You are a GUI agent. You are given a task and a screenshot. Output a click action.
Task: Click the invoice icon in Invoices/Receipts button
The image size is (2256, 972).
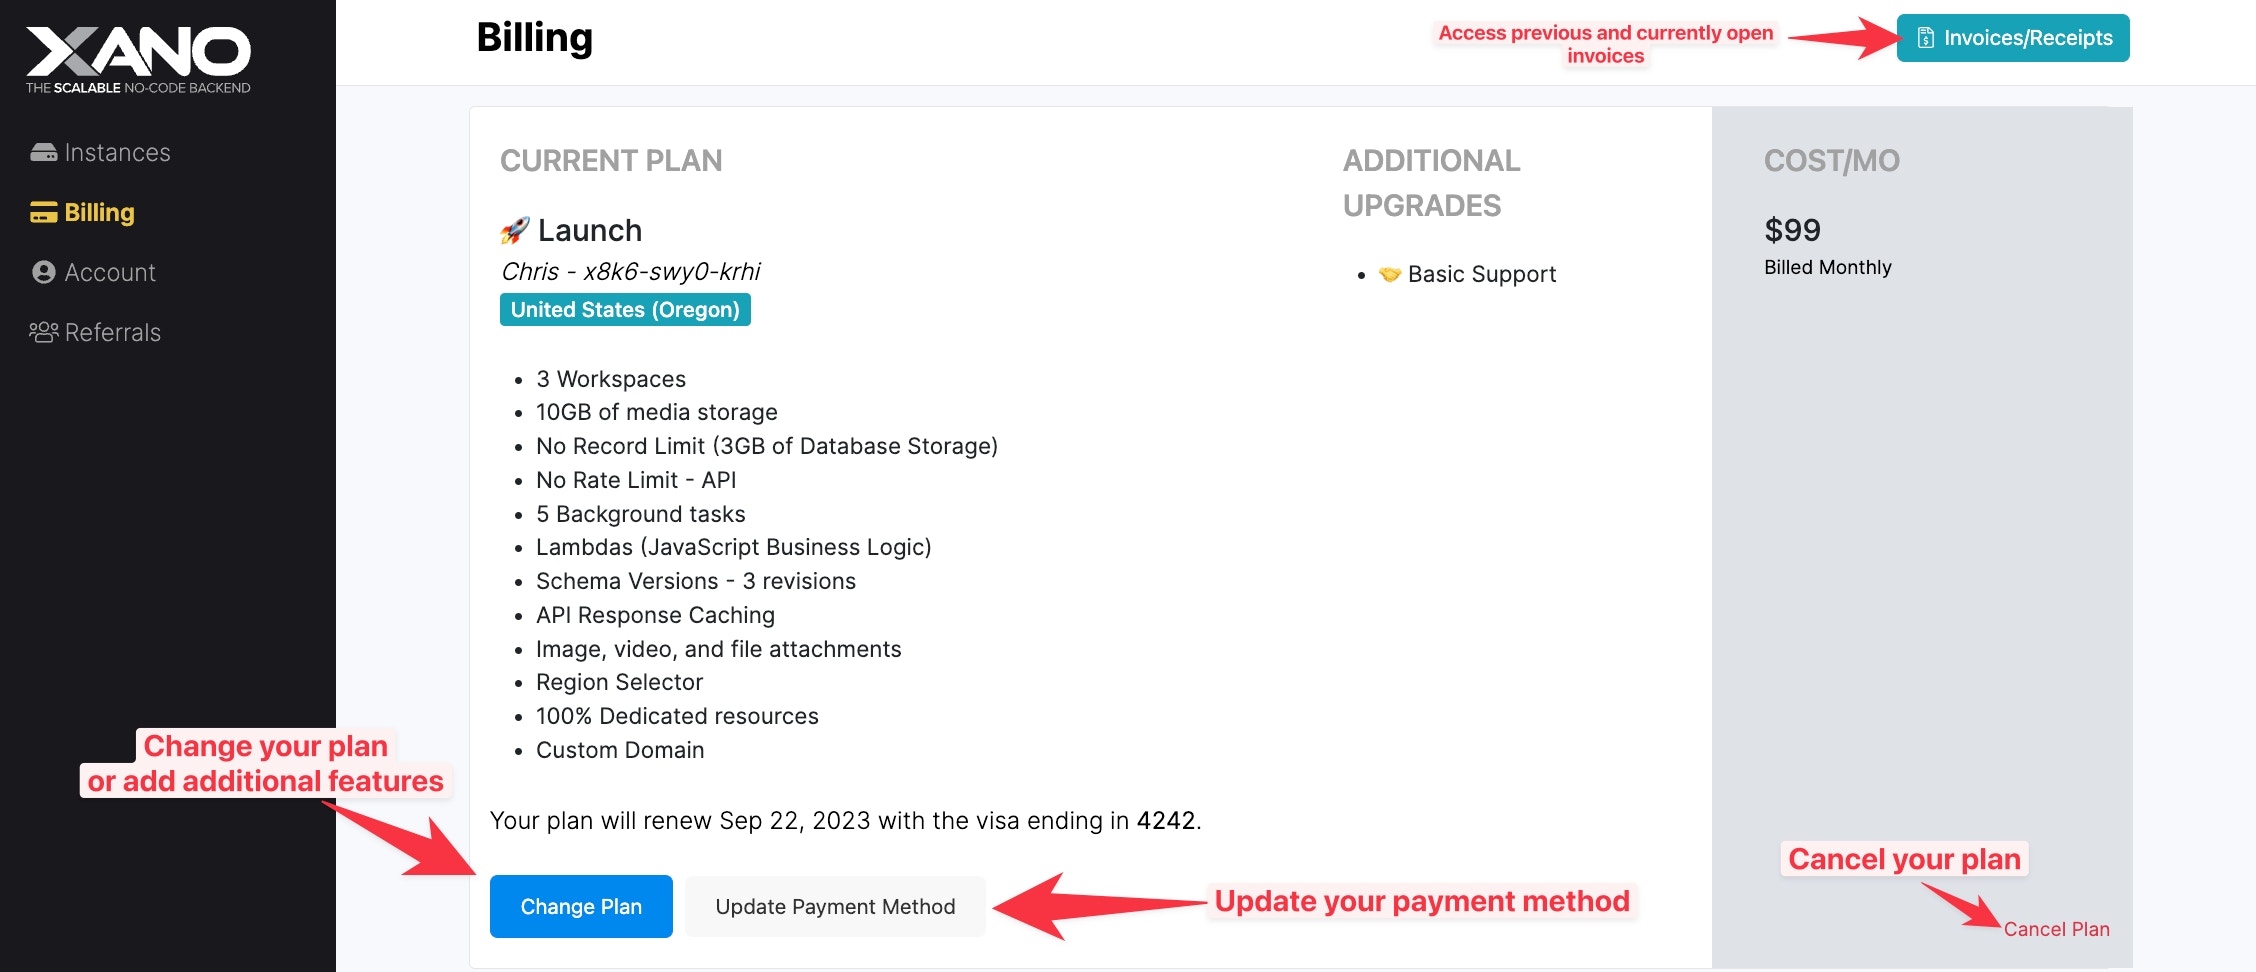pyautogui.click(x=1925, y=38)
